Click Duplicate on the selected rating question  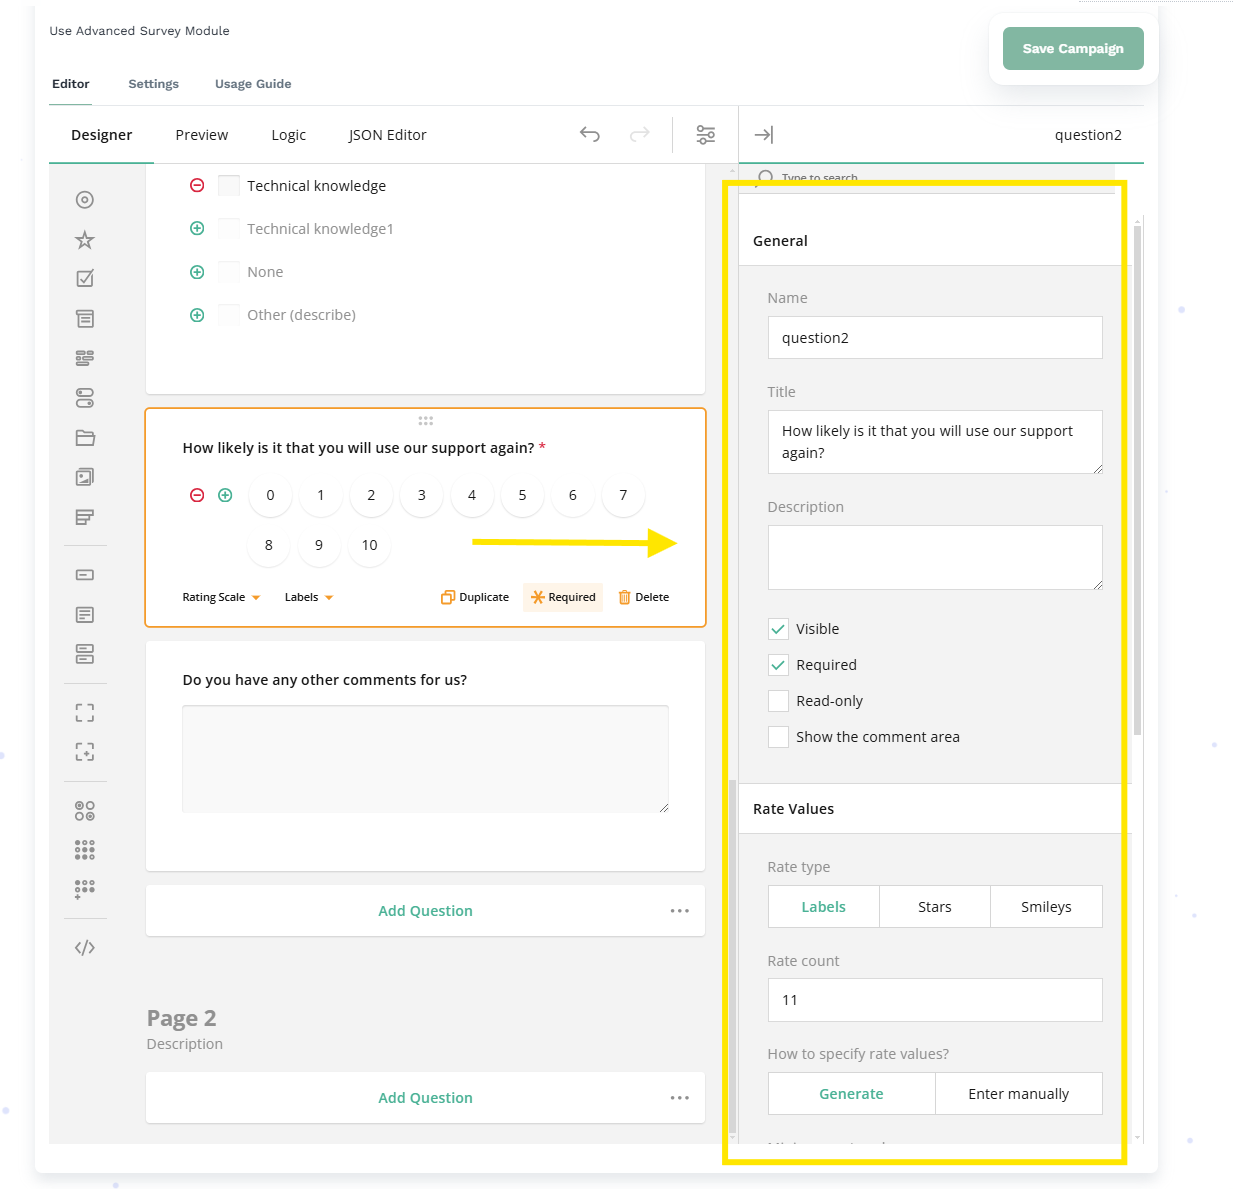point(474,596)
